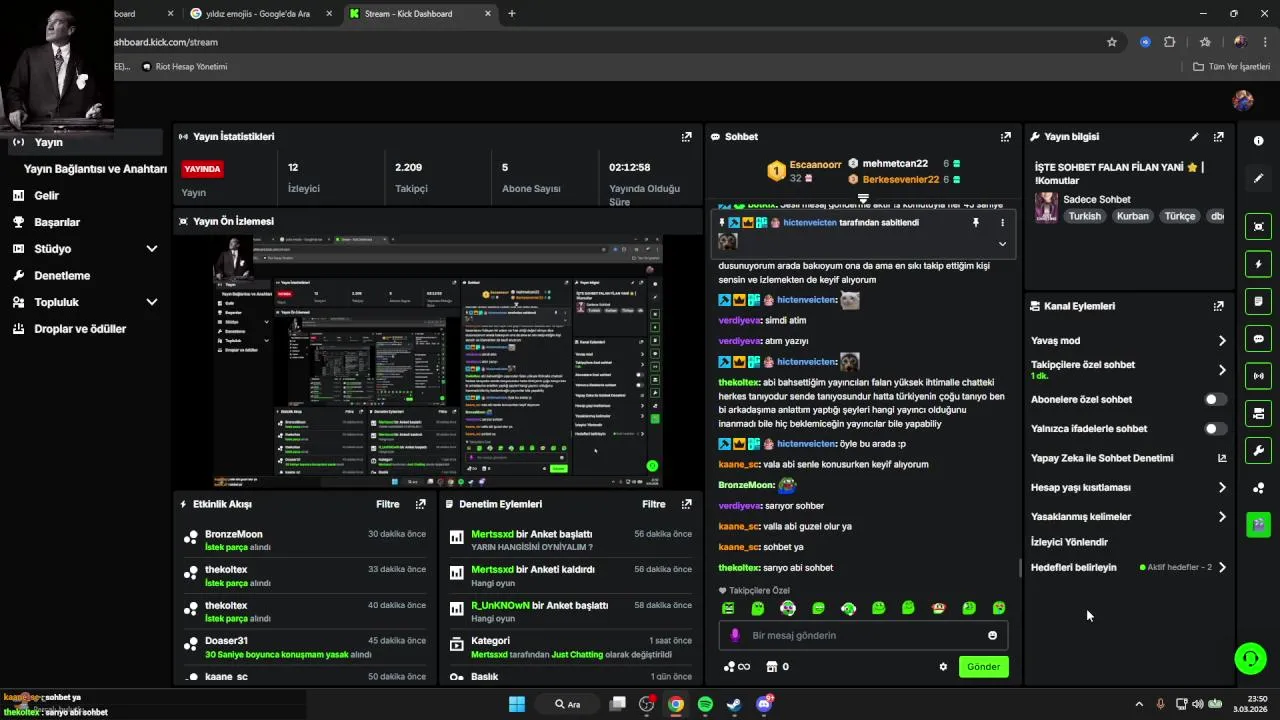Click the Bir mesaj gönderin chat input
Image resolution: width=1280 pixels, height=720 pixels.
pos(863,635)
